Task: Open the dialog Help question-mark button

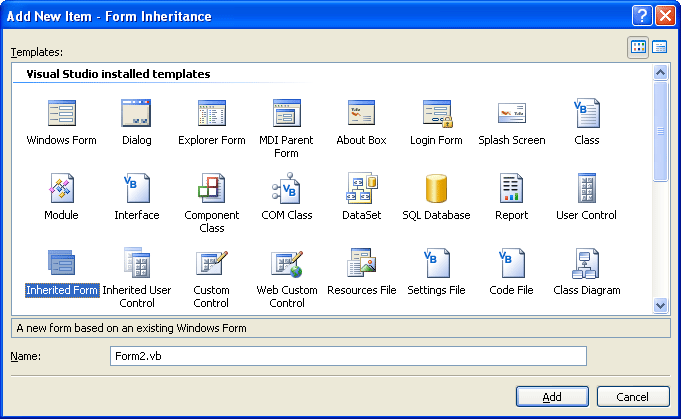Action: click(x=642, y=16)
